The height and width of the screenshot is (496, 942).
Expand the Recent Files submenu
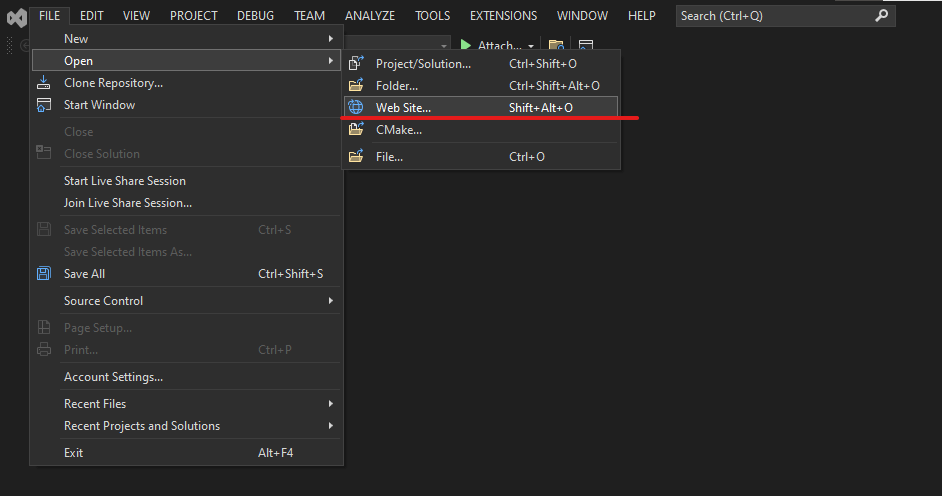pos(186,404)
